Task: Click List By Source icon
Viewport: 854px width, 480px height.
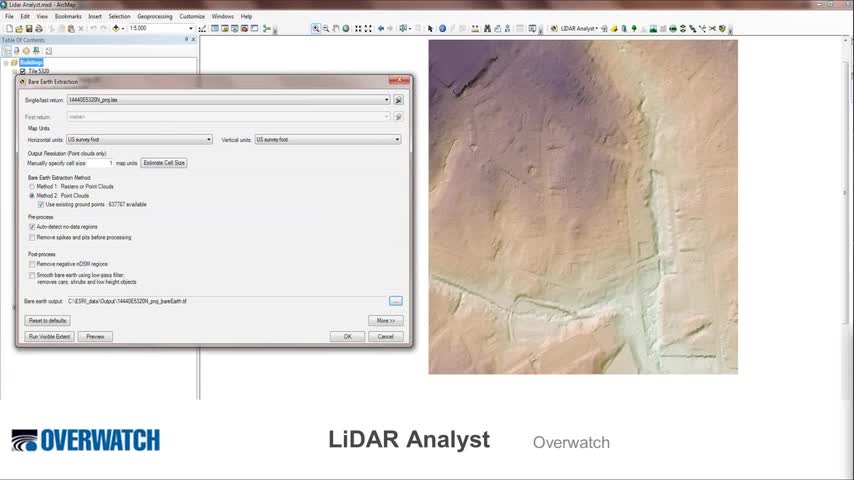Action: [16, 51]
